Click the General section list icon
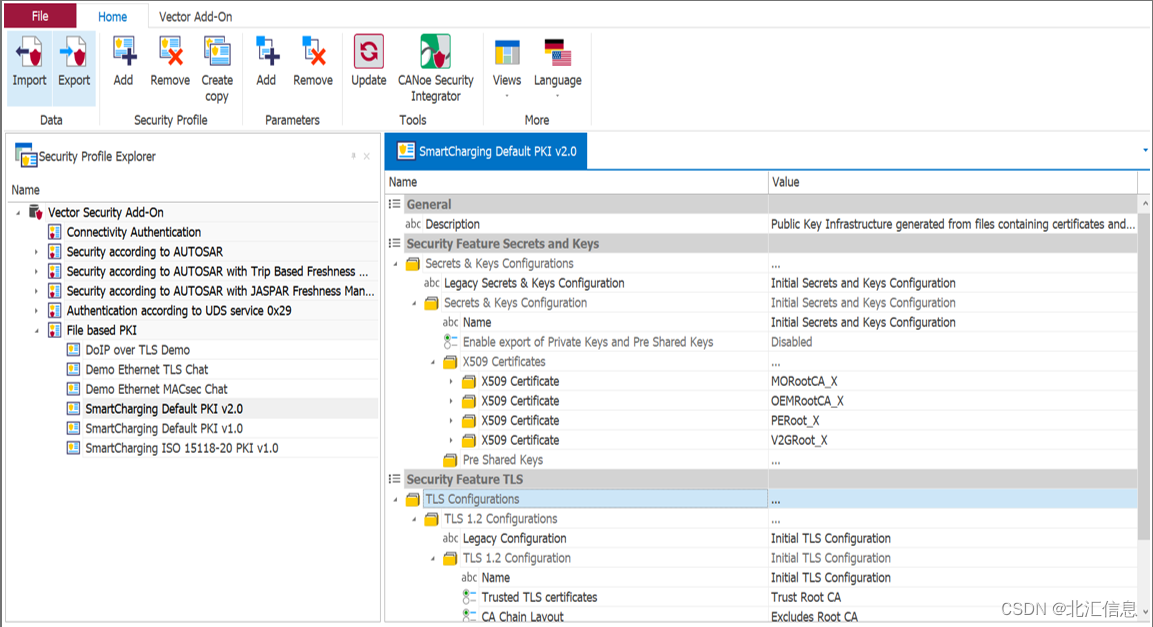The height and width of the screenshot is (627, 1153). (395, 204)
